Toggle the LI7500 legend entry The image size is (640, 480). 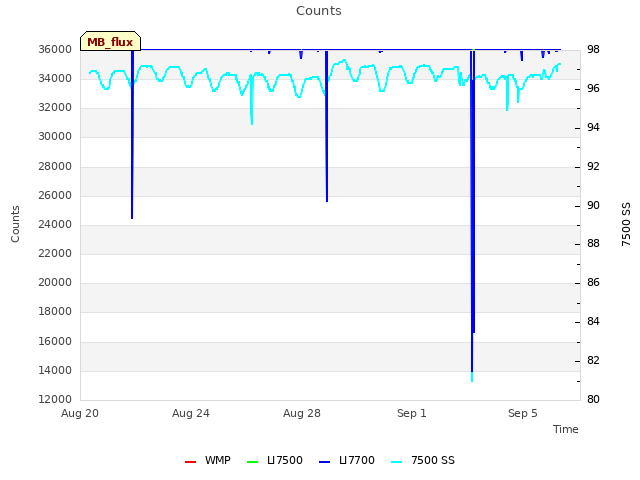[x=275, y=460]
